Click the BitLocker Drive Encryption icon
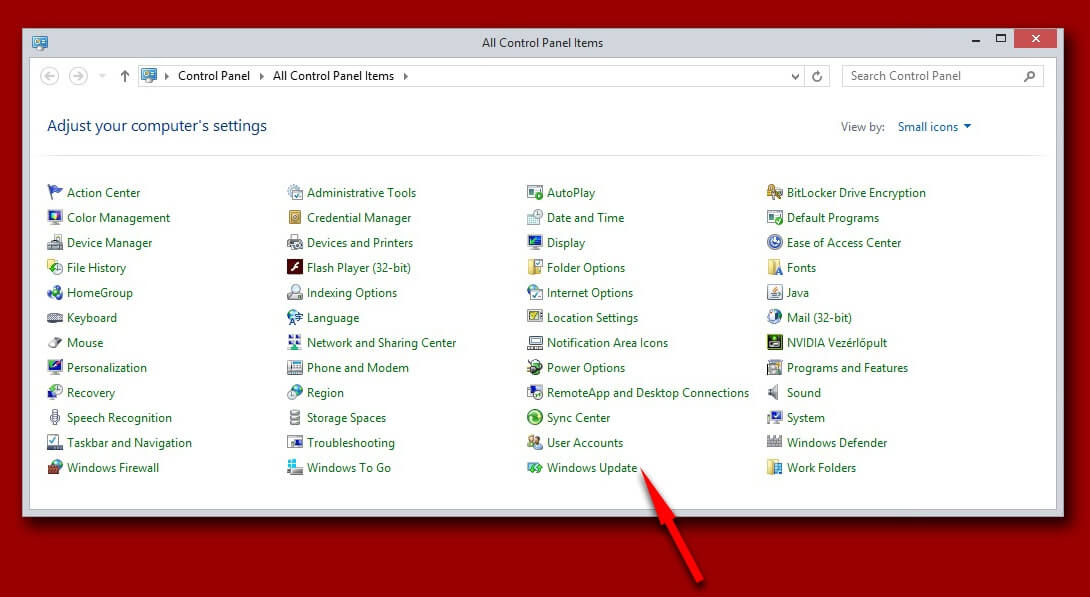This screenshot has height=597, width=1090. pyautogui.click(x=774, y=192)
